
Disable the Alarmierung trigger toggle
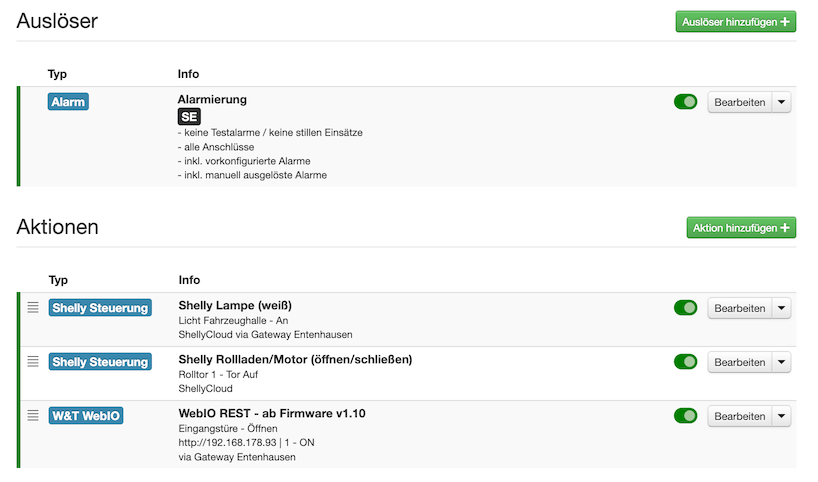[x=685, y=101]
